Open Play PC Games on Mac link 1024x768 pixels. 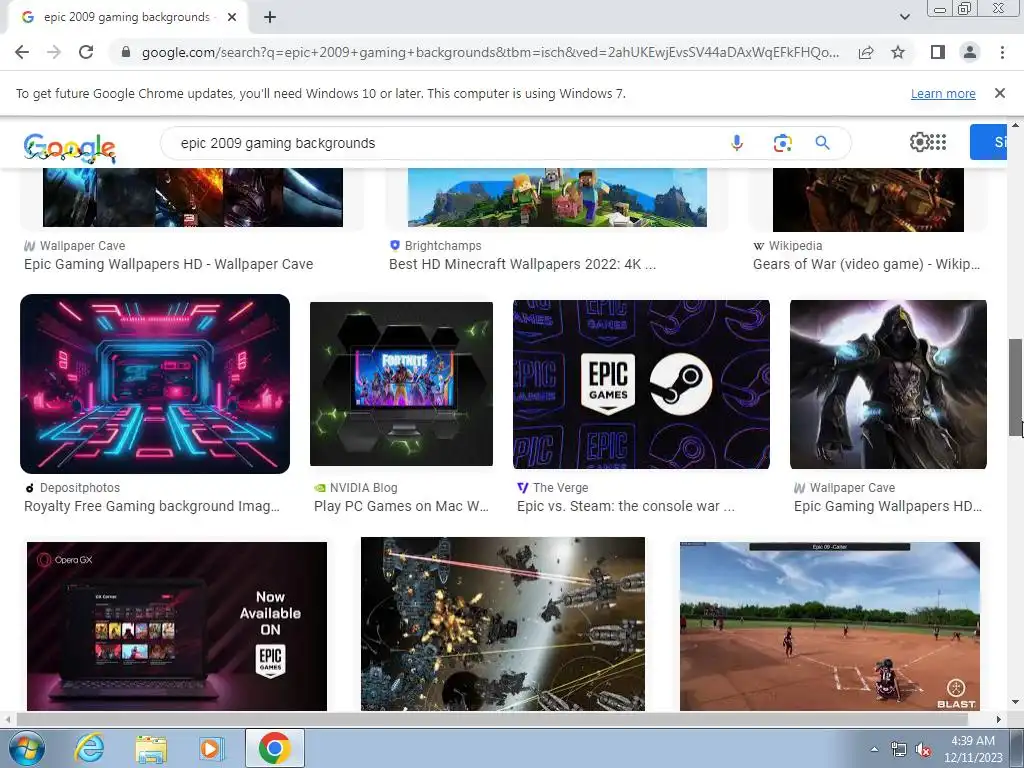coord(401,506)
